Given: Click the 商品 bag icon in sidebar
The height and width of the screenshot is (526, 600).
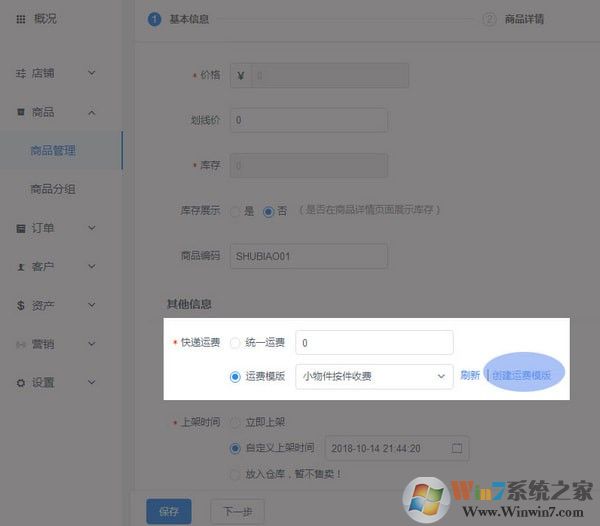Looking at the screenshot, I should click(21, 112).
